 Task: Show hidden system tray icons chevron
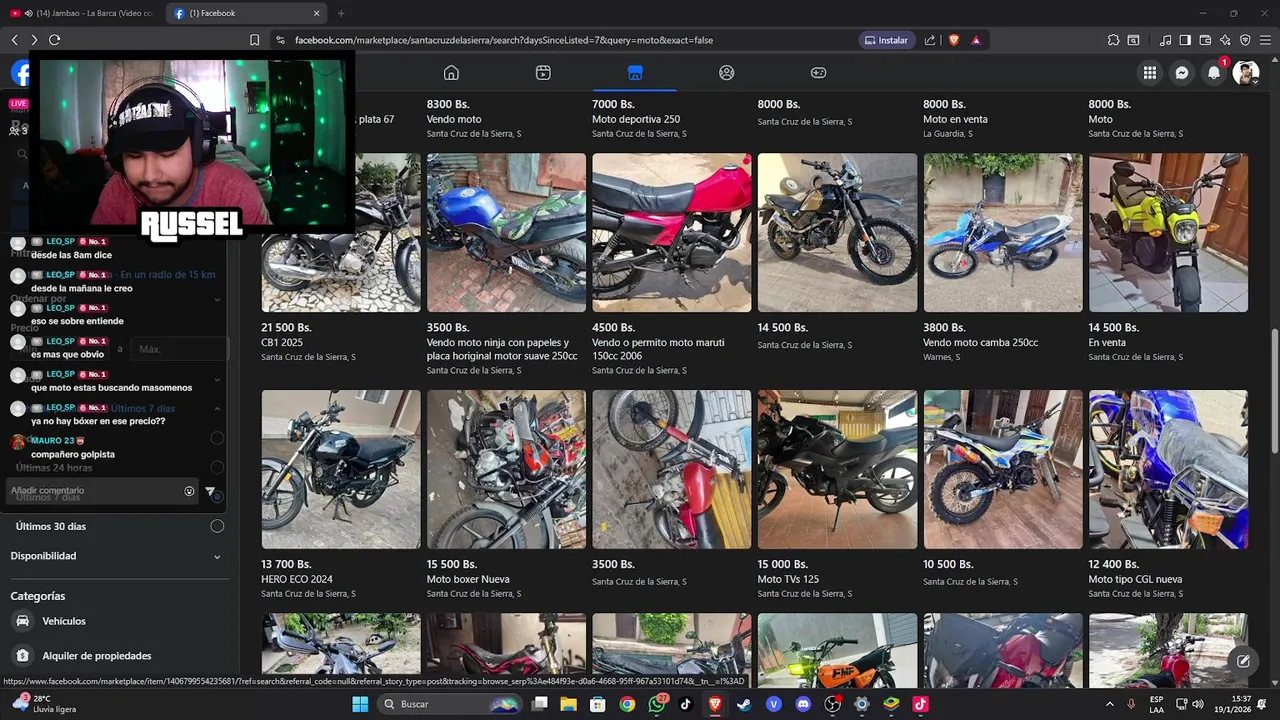click(1109, 704)
